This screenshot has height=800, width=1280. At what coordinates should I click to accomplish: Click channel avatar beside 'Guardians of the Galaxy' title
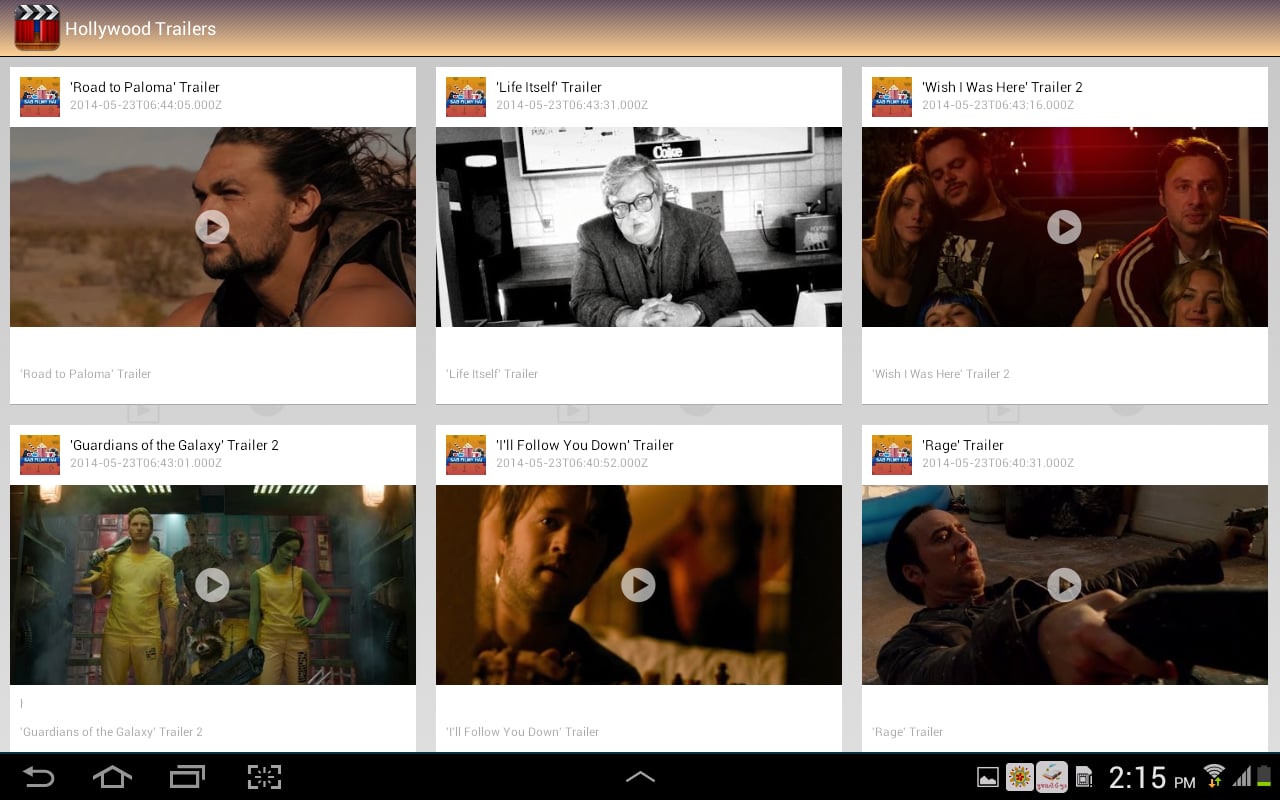pyautogui.click(x=40, y=455)
